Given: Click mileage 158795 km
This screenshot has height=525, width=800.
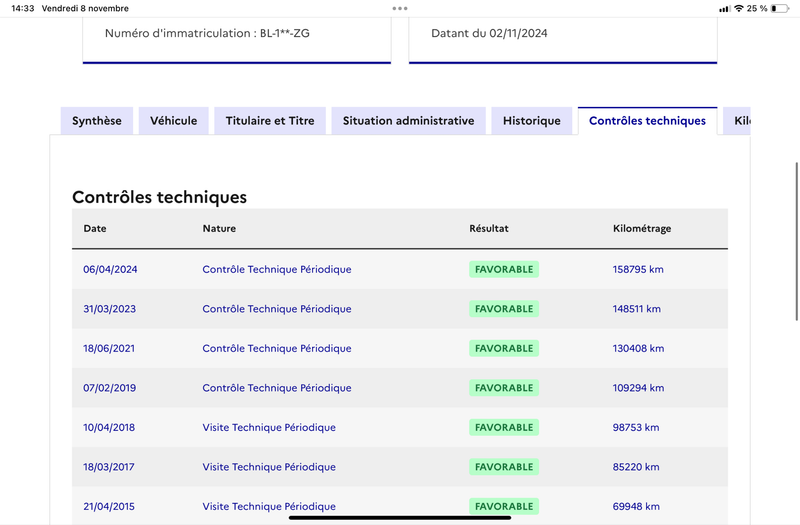Looking at the screenshot, I should click(638, 269).
